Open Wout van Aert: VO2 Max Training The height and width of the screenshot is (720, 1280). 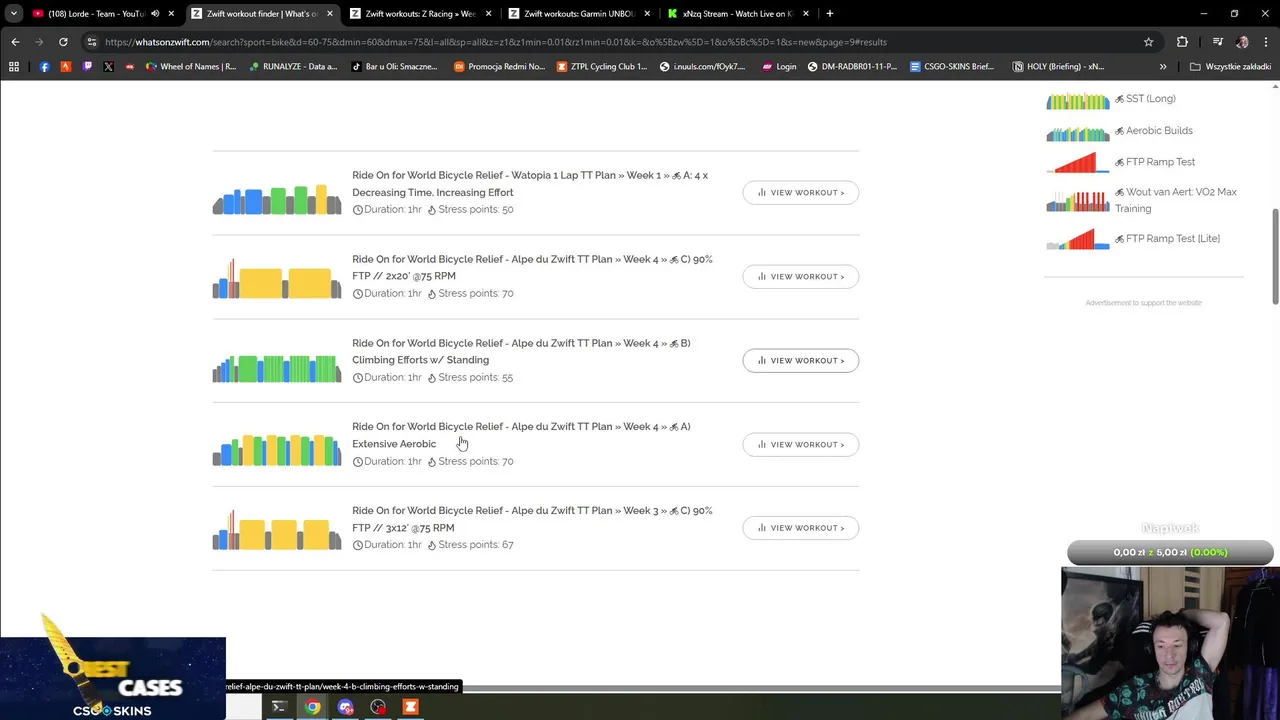point(1175,200)
